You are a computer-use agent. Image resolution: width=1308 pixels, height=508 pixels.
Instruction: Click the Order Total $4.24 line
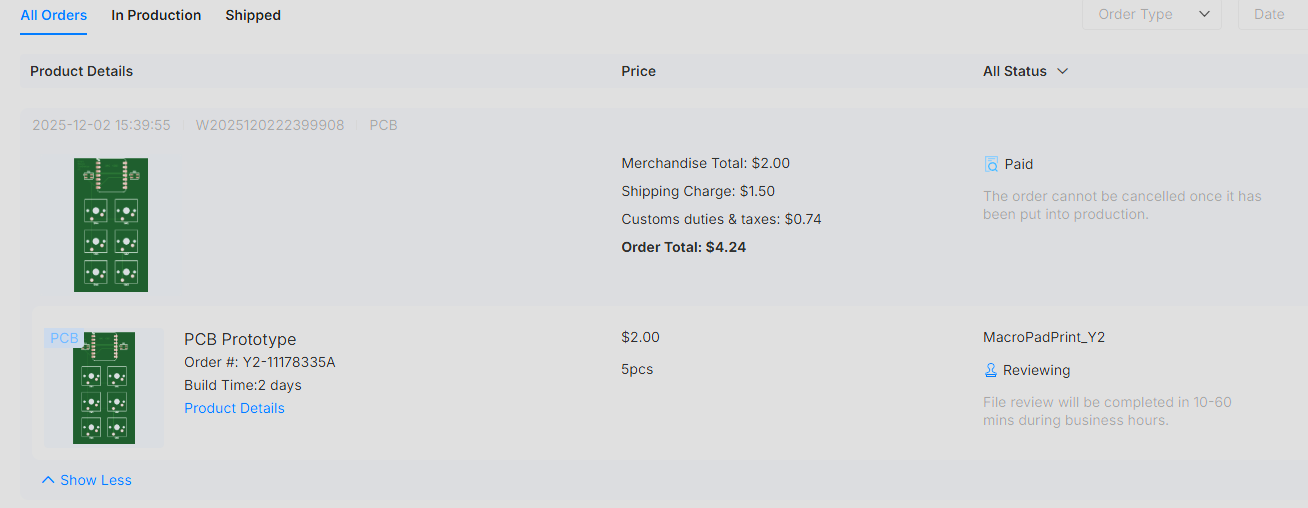[x=684, y=247]
